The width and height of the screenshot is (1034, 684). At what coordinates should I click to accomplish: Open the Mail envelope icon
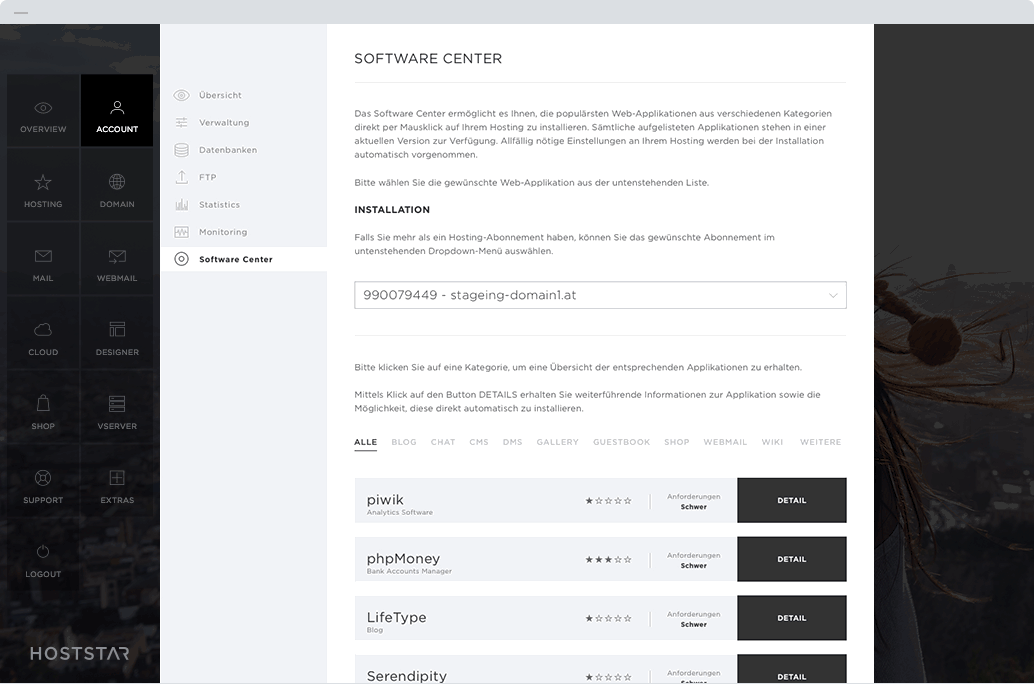click(43, 256)
